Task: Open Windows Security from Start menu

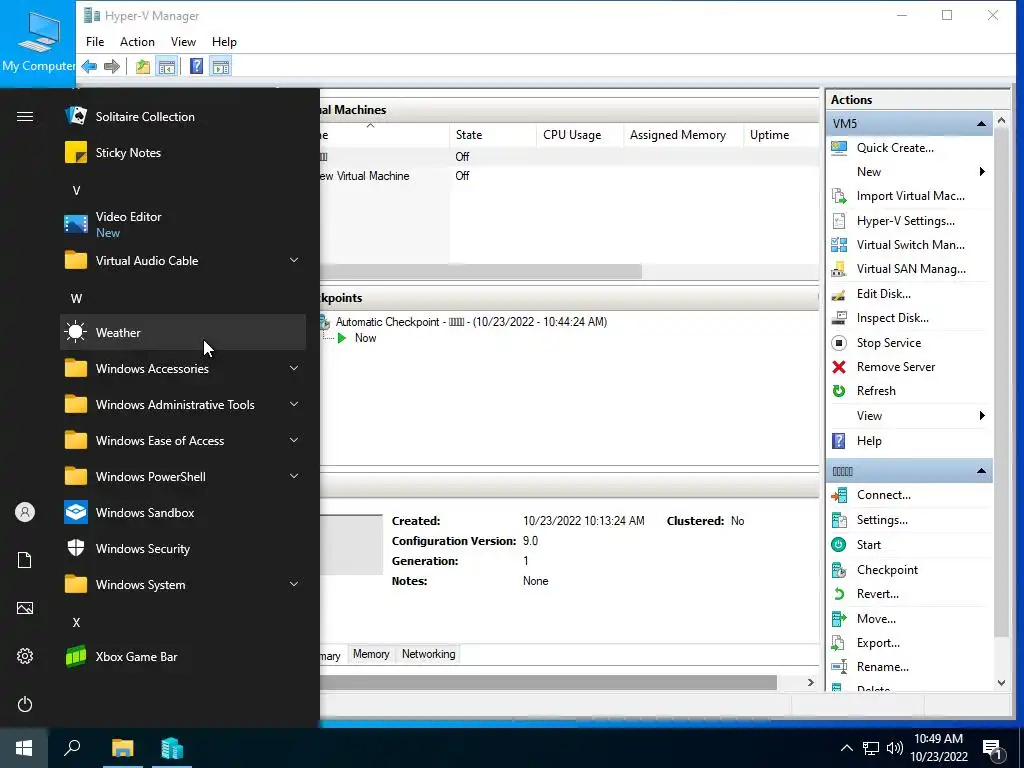Action: 183,549
